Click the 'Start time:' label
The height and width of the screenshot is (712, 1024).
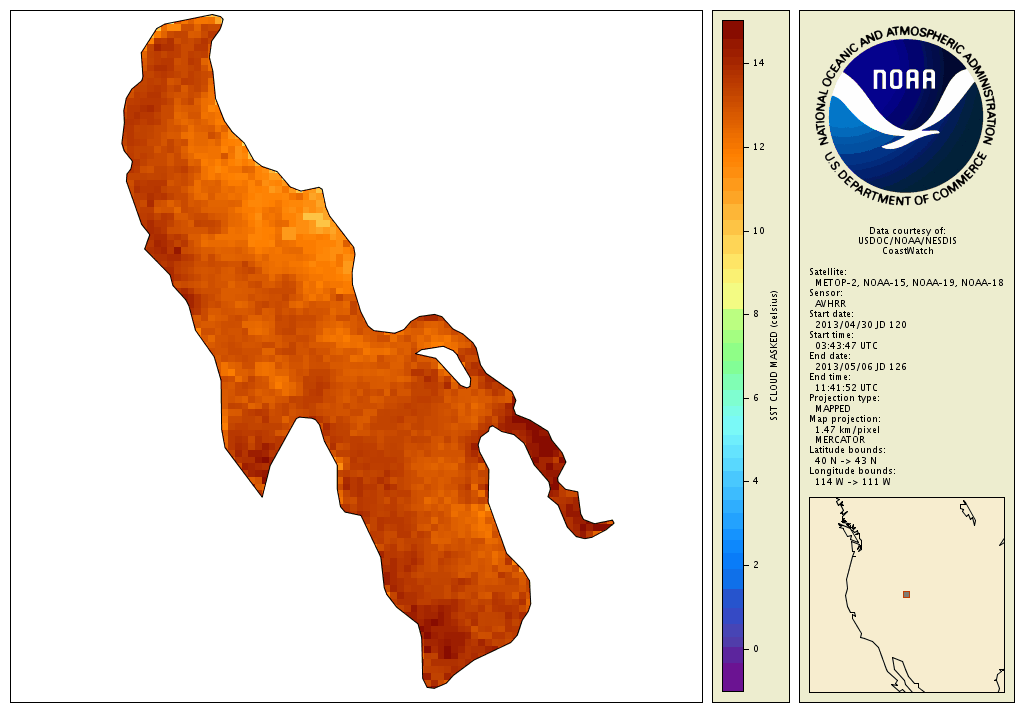pyautogui.click(x=831, y=335)
